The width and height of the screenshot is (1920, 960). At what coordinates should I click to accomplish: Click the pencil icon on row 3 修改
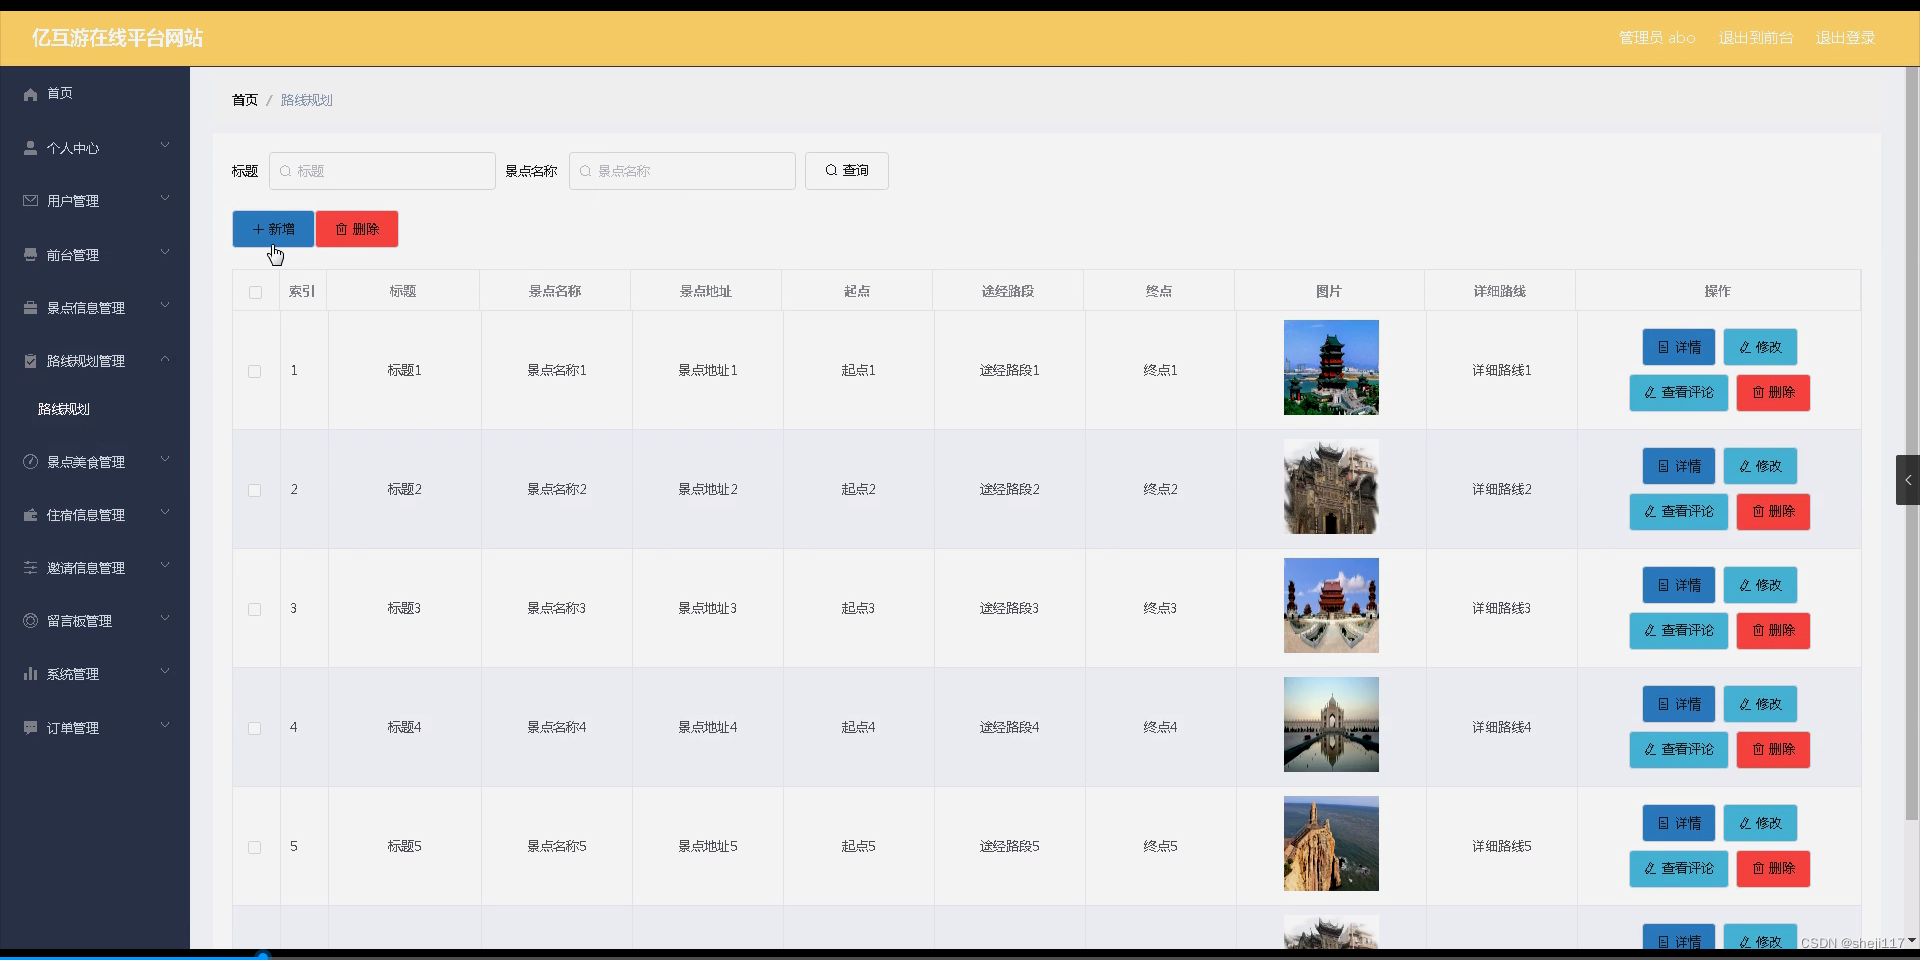pos(1745,586)
